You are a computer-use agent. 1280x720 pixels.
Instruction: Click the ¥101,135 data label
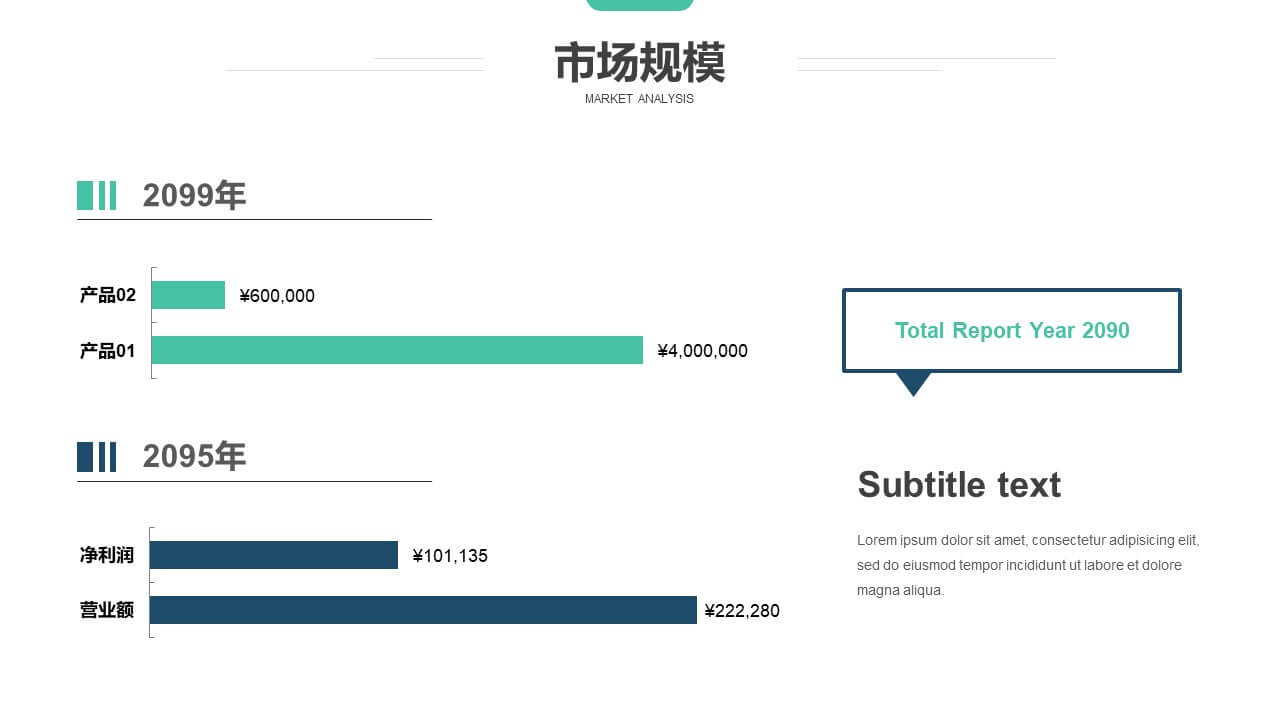click(x=450, y=556)
